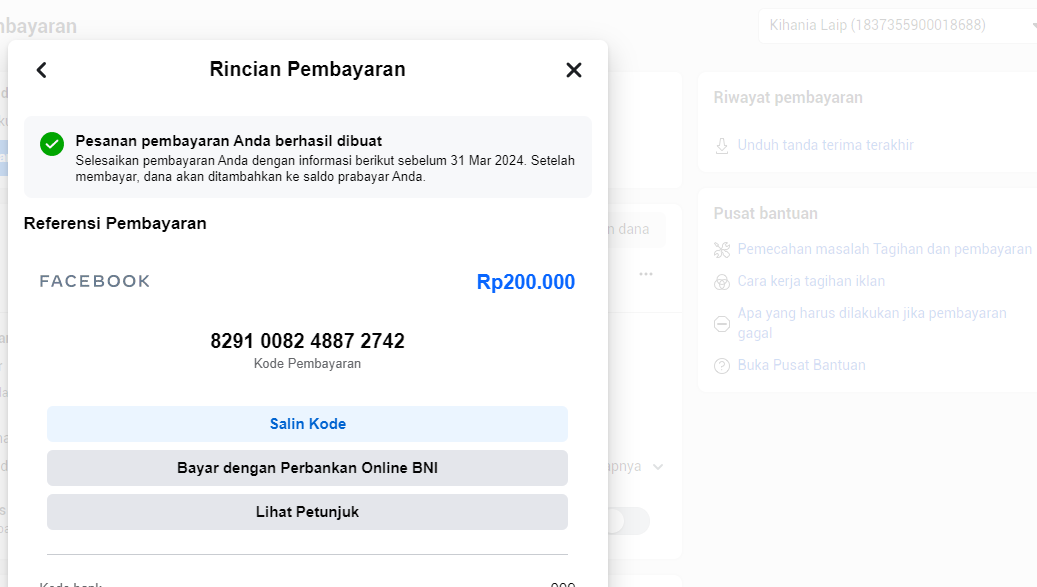Open Unduh tanda terima terakhir link

pos(825,146)
